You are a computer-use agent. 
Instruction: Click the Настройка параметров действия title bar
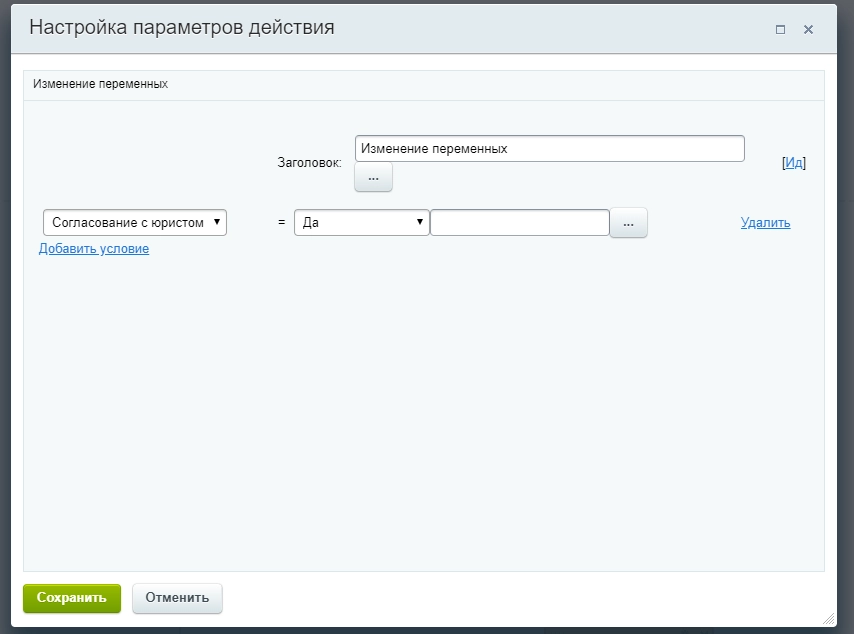click(x=400, y=29)
